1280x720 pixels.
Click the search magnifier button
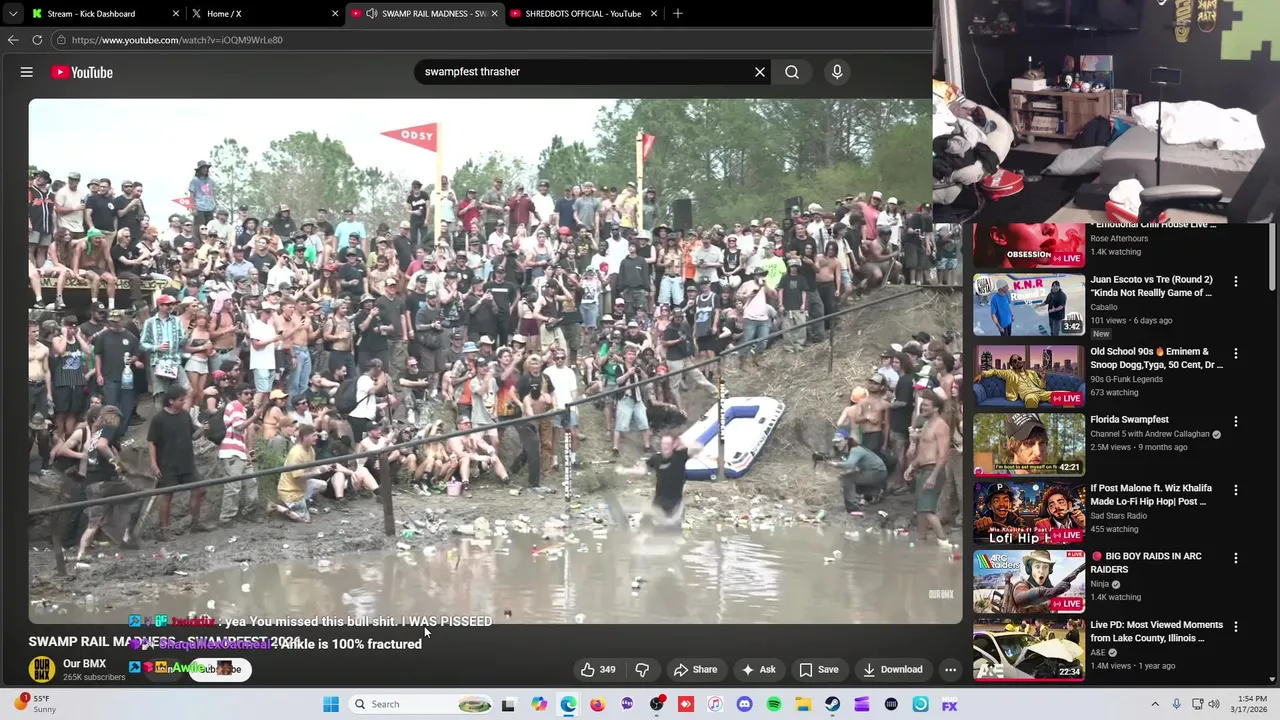[x=792, y=72]
